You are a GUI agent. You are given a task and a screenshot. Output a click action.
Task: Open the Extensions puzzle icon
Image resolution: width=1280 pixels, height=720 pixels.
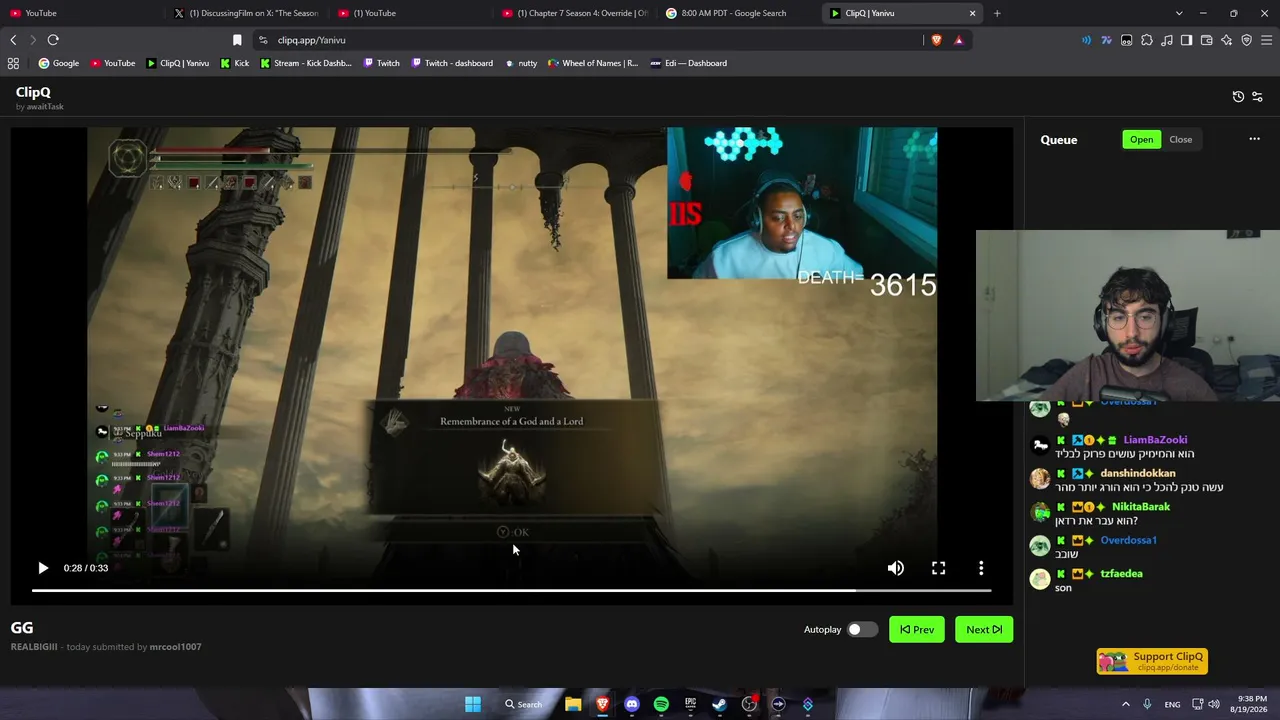tap(1146, 40)
